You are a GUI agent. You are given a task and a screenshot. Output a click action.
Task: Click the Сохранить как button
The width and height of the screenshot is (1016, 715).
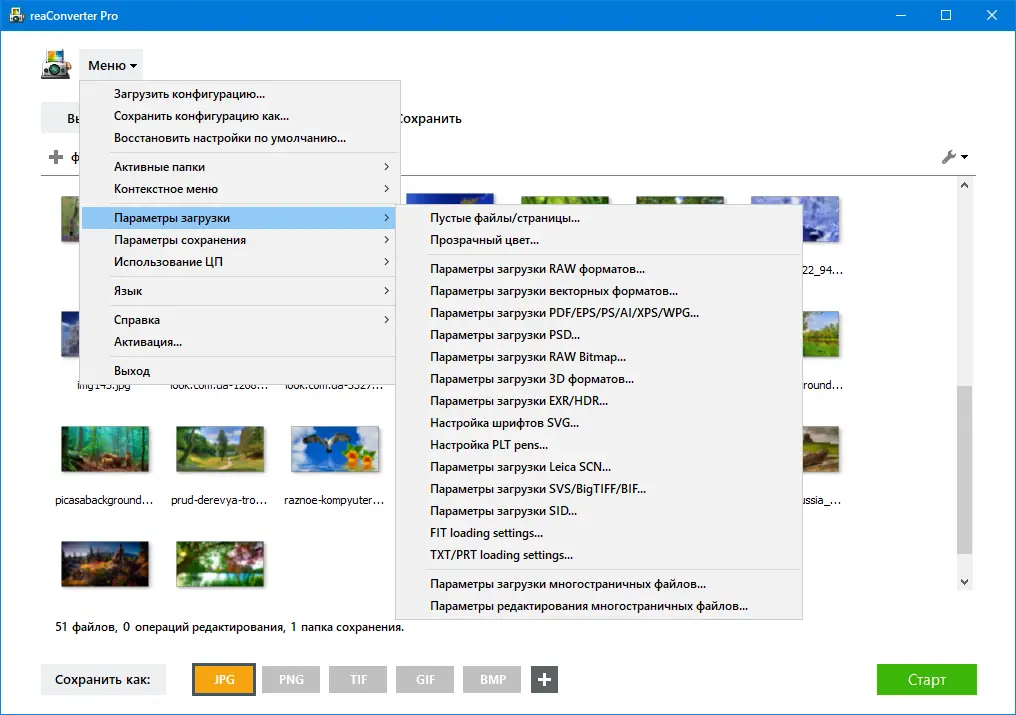tap(103, 679)
